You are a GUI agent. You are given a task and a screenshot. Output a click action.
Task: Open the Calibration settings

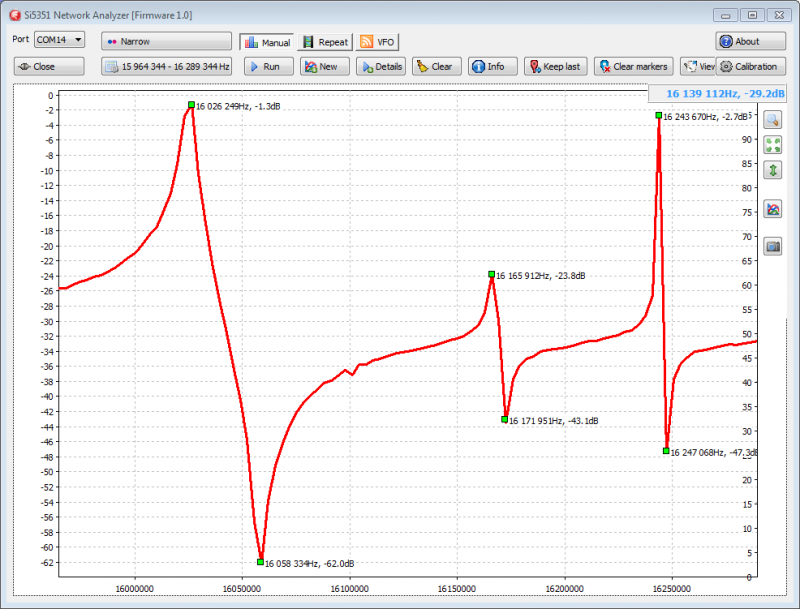752,66
